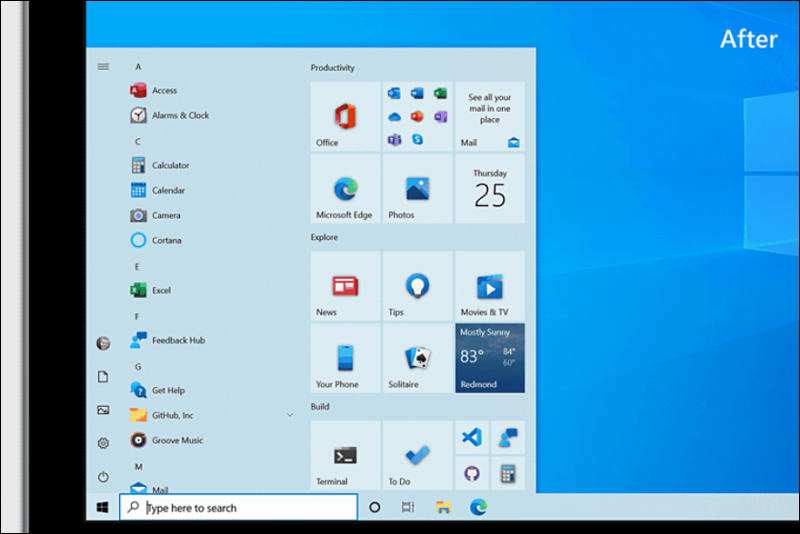Open Task View on the taskbar
The image size is (800, 534).
(408, 507)
